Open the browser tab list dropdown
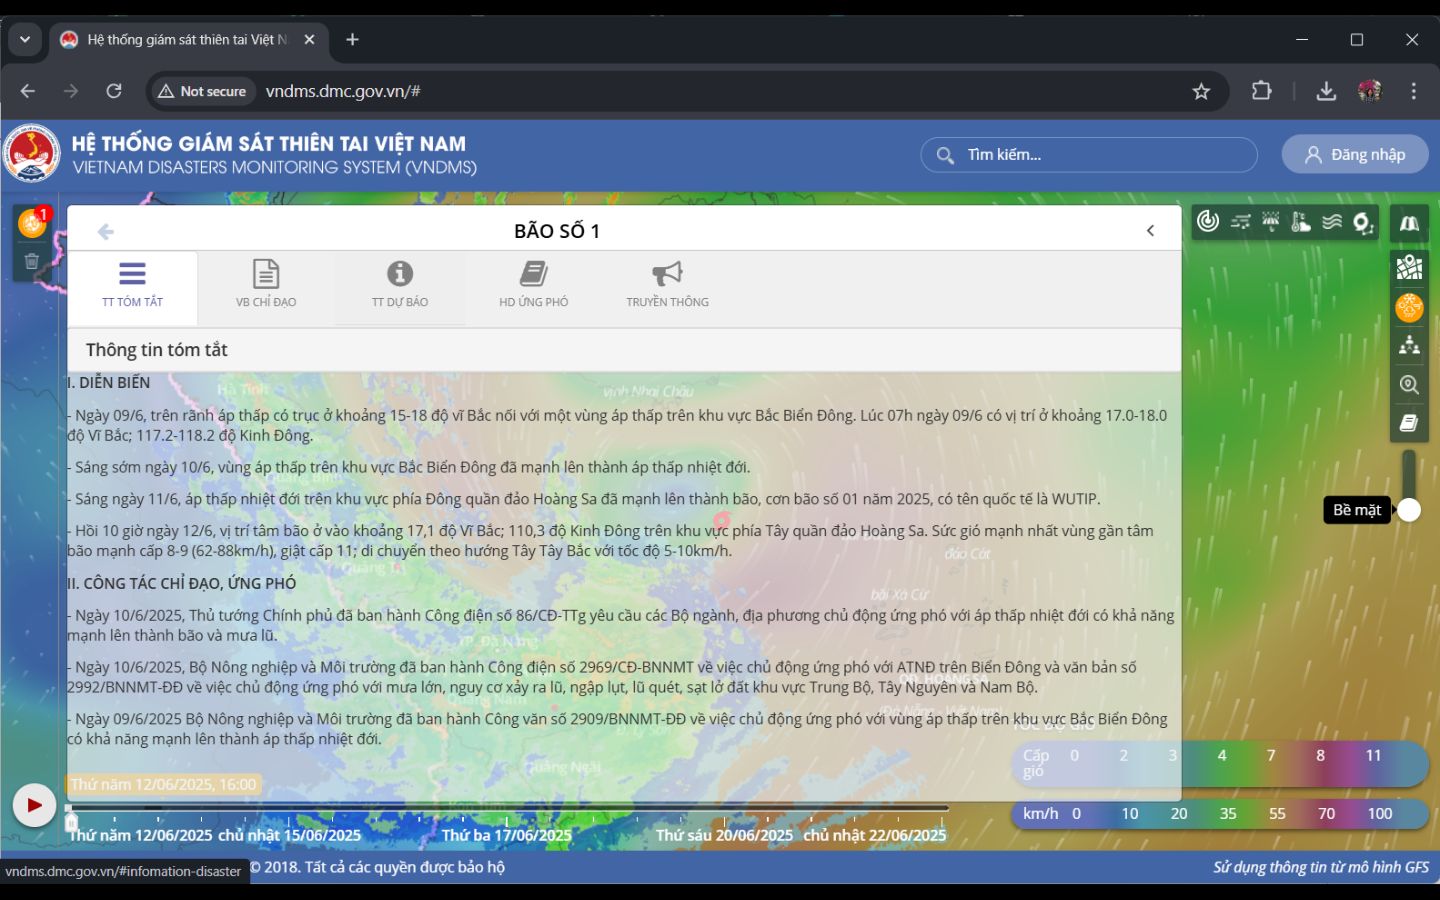1440x900 pixels. 25,40
